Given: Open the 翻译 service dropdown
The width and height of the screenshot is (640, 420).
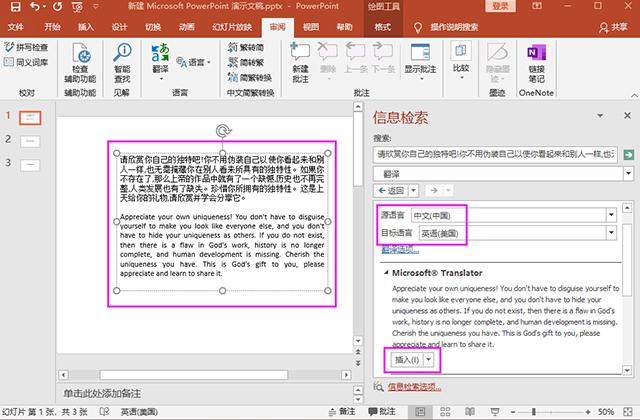Looking at the screenshot, I should click(628, 174).
